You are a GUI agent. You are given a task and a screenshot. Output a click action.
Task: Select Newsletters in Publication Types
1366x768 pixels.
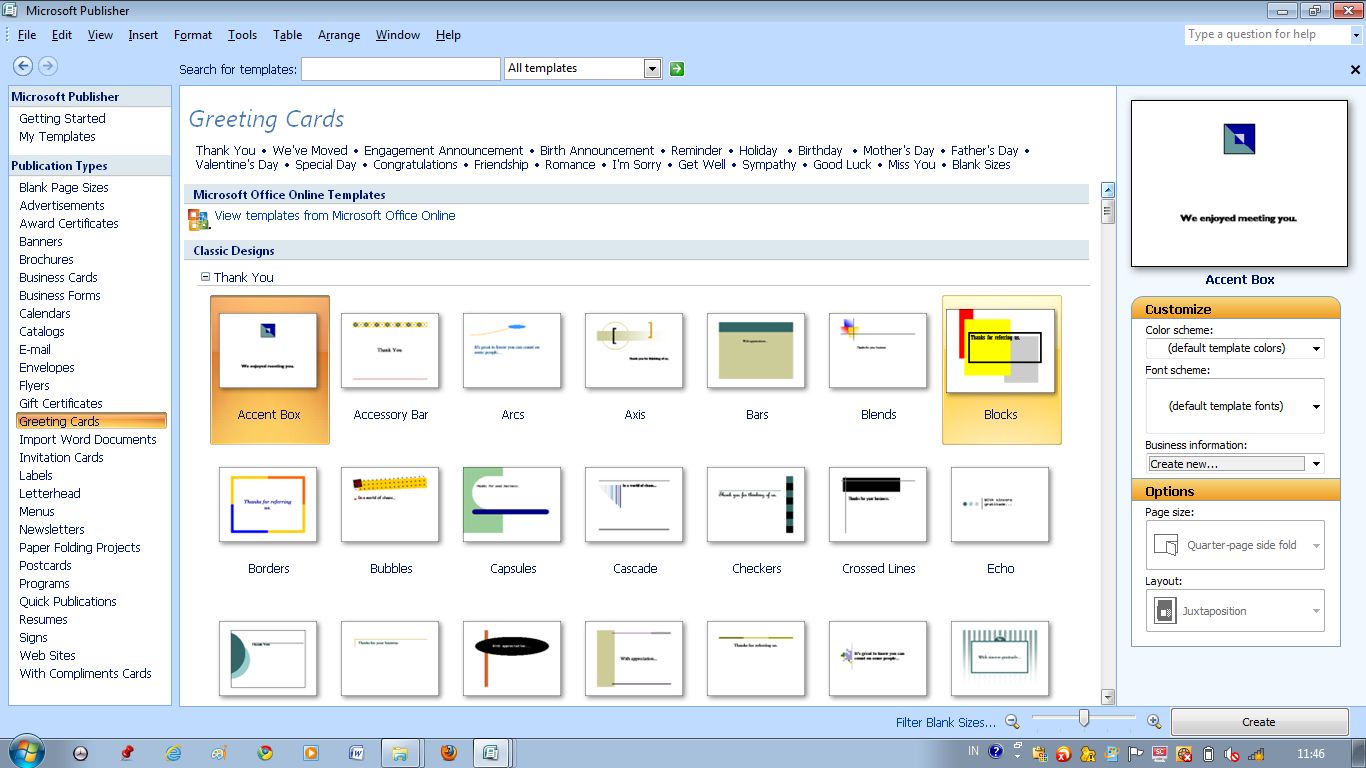point(52,530)
